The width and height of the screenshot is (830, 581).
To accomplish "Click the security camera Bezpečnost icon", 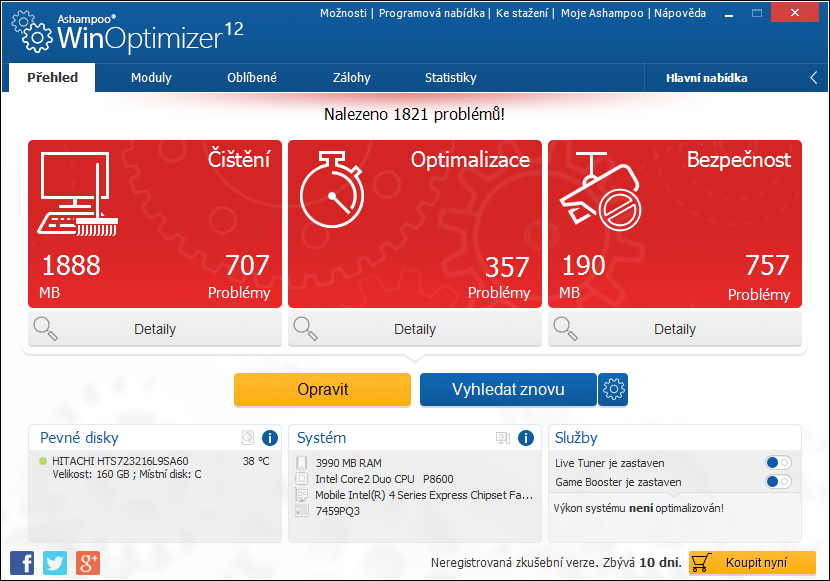I will (x=601, y=191).
